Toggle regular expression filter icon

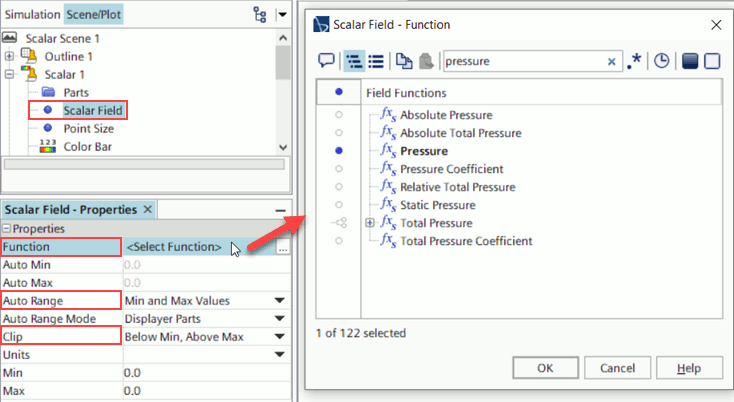635,61
